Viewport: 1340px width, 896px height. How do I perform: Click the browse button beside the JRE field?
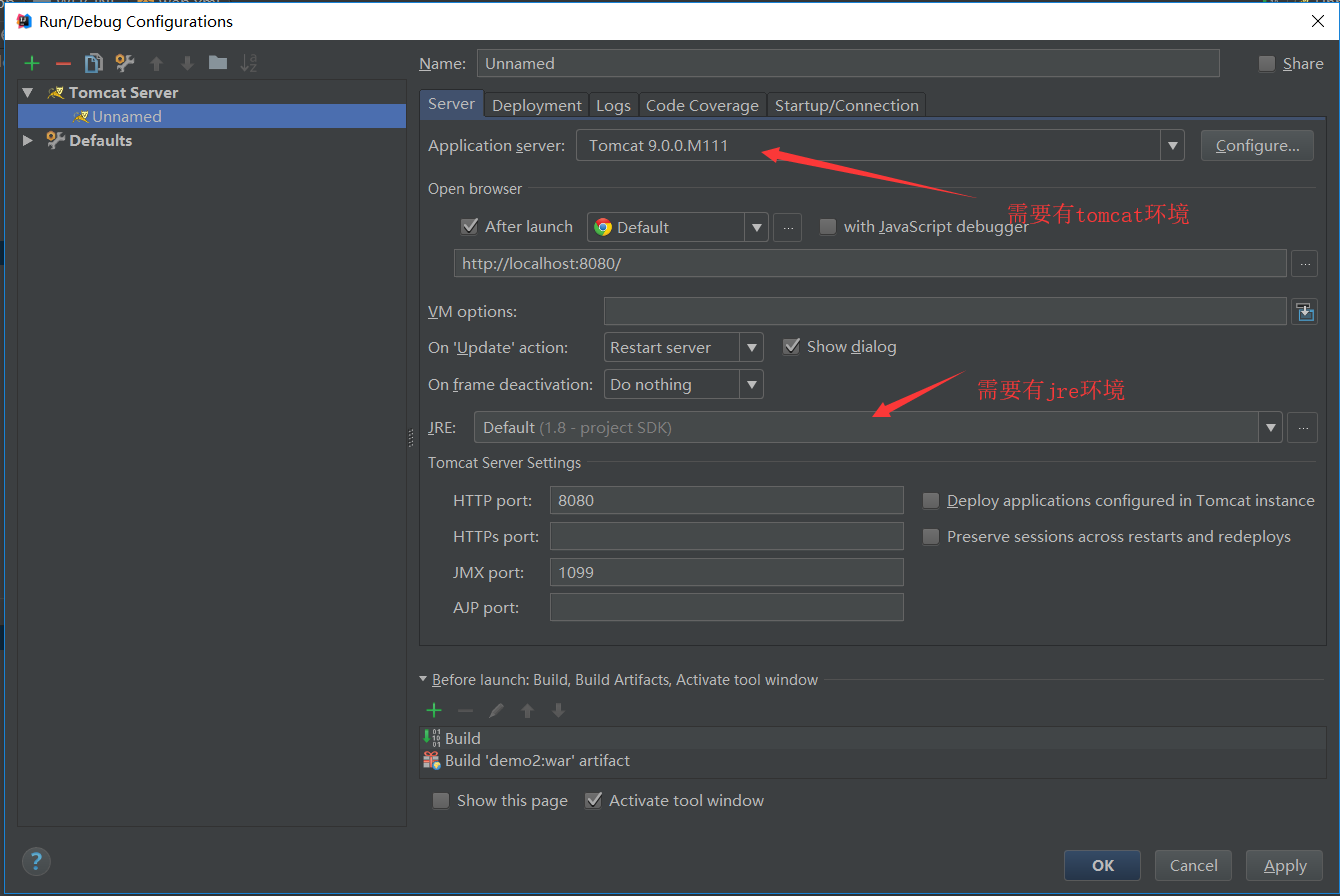[1302, 428]
